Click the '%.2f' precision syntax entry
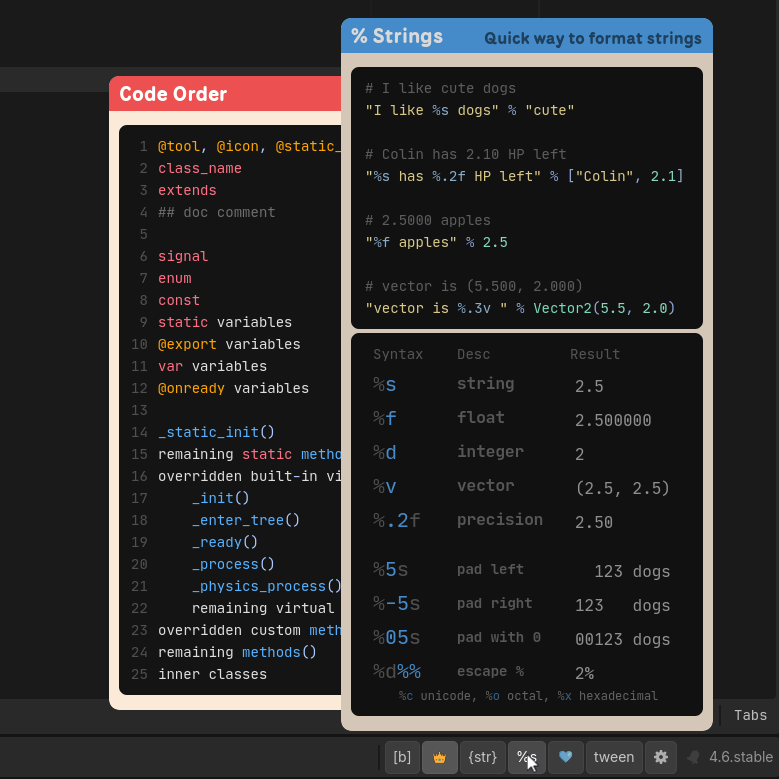Viewport: 779px width, 779px height. pos(396,520)
